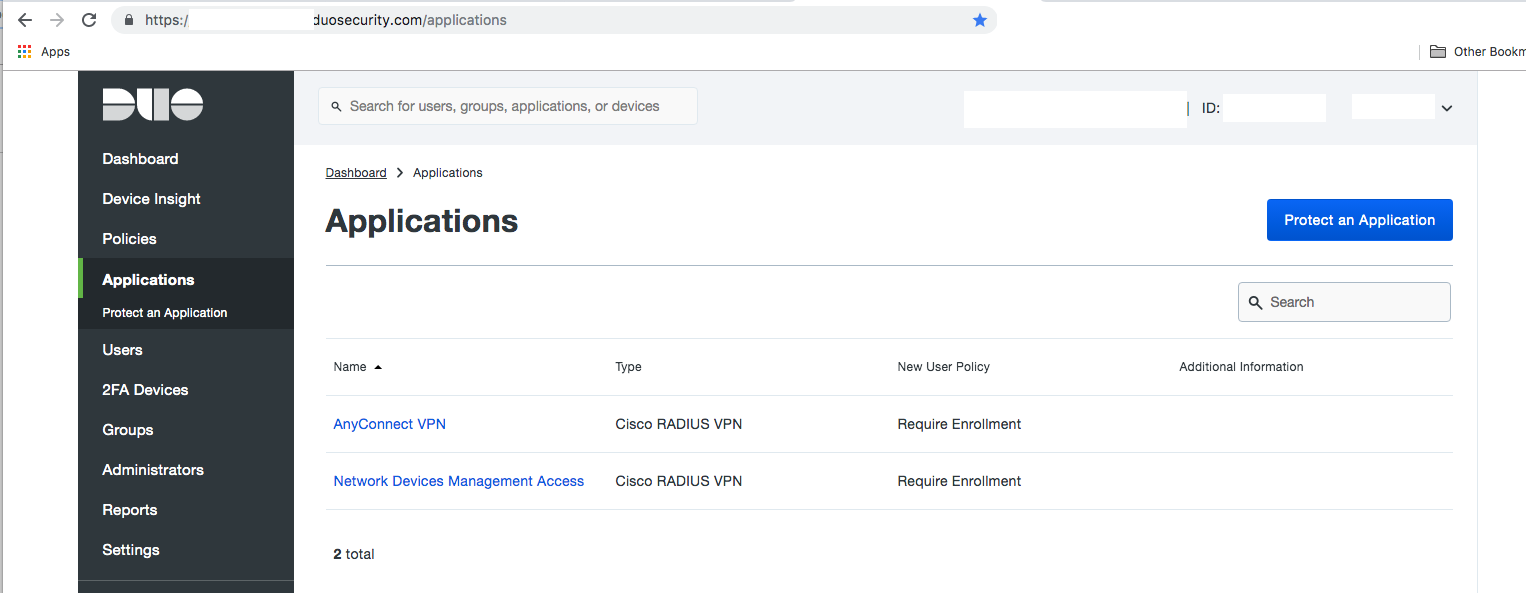
Task: Click the Type column header
Action: 628,367
